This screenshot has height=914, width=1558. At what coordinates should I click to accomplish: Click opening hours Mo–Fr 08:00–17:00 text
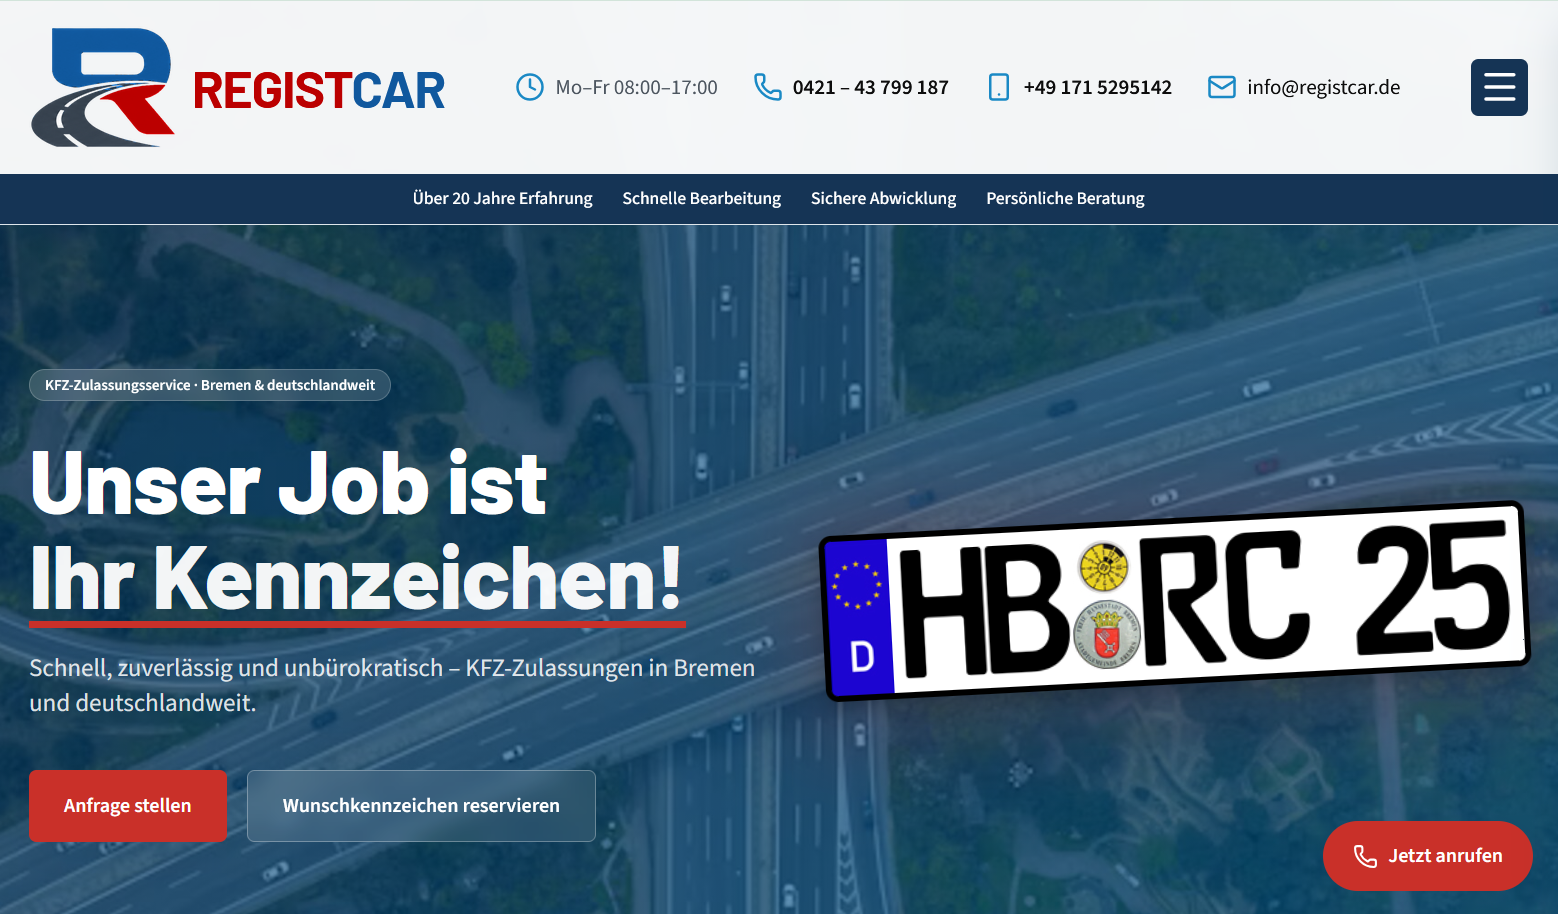(x=636, y=87)
